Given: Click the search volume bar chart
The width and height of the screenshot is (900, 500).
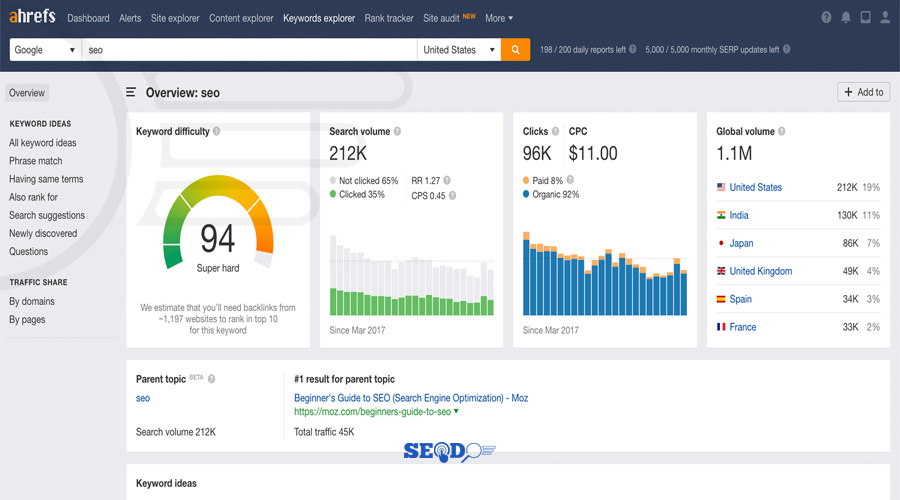Looking at the screenshot, I should [412, 276].
